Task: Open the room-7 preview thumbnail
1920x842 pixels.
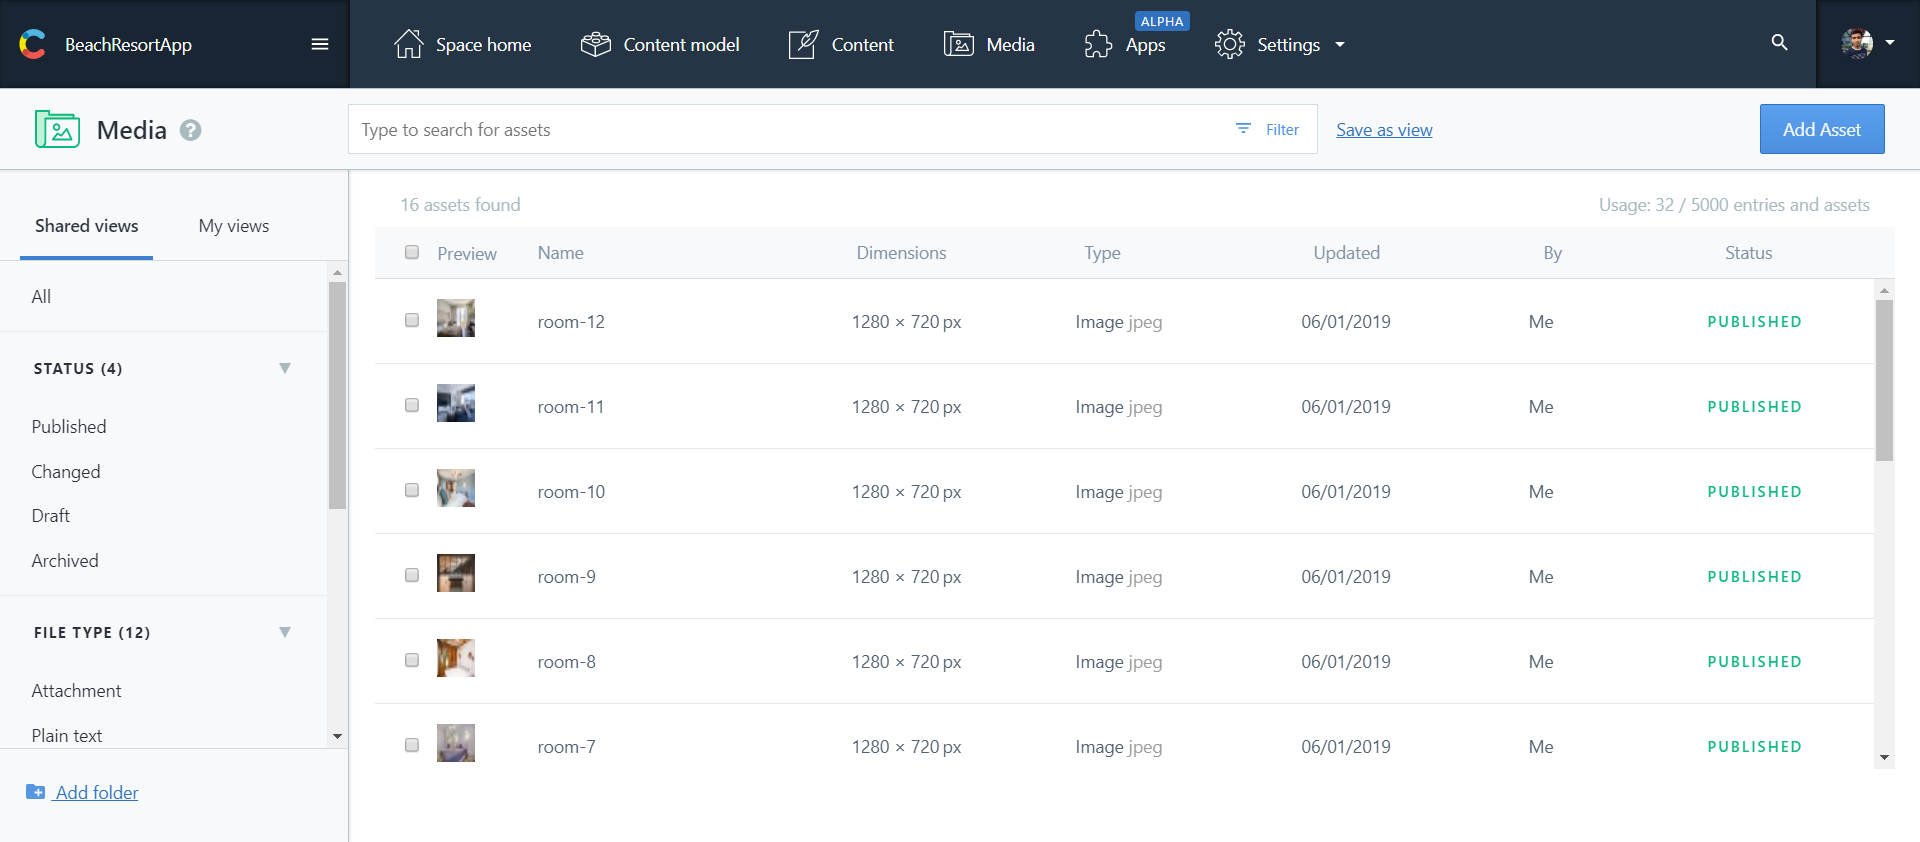Action: [x=456, y=743]
